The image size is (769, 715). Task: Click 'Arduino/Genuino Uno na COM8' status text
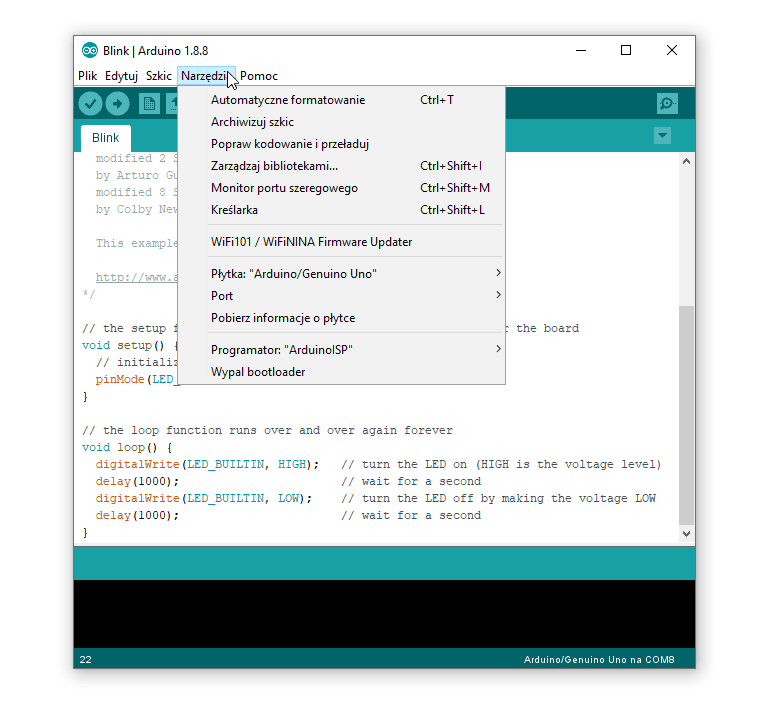599,660
